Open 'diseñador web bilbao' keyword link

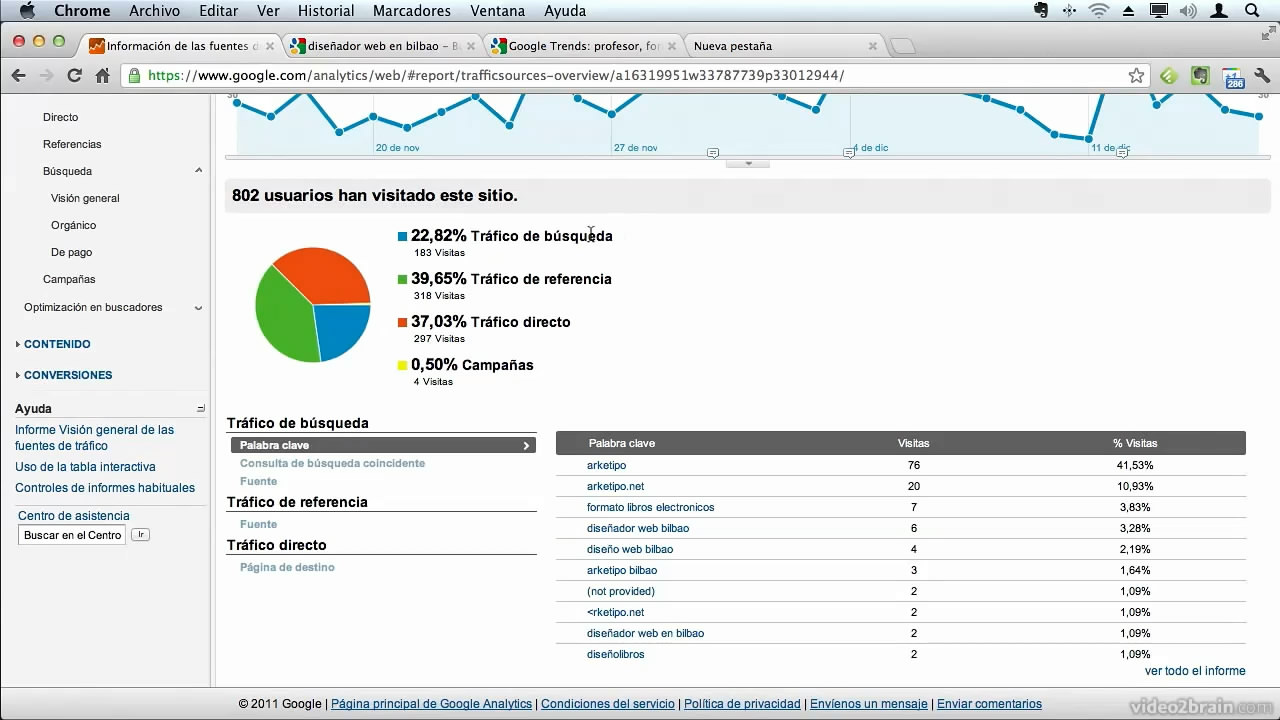click(x=637, y=528)
